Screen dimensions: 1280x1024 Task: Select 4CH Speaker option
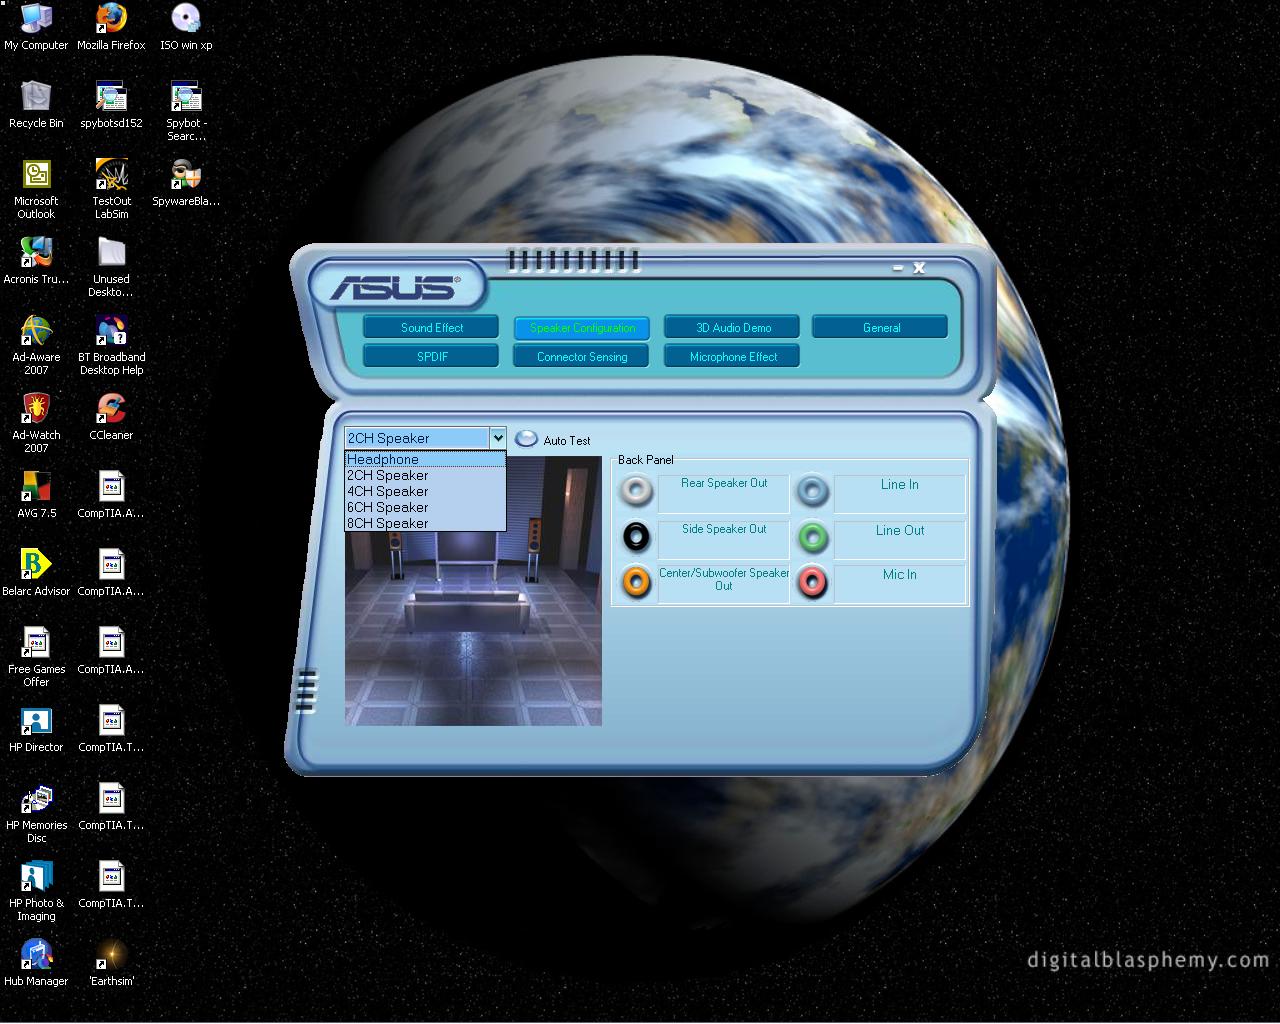coord(425,491)
